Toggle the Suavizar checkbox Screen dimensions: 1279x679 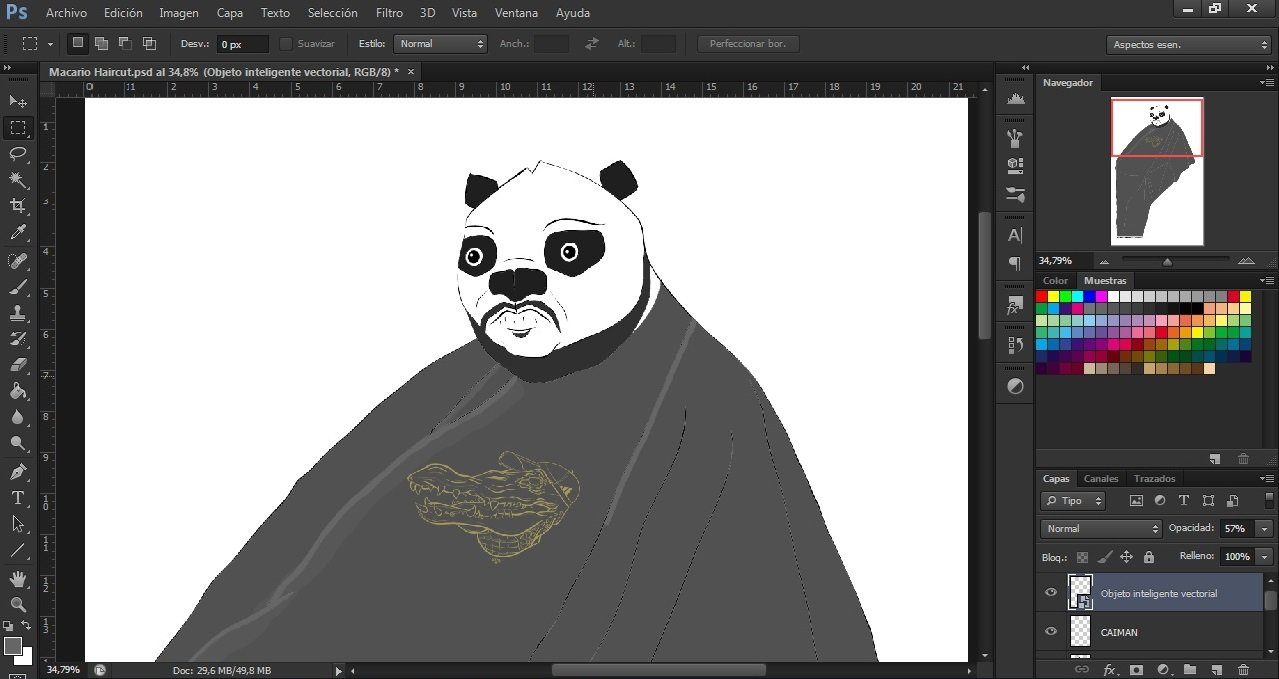(x=286, y=44)
